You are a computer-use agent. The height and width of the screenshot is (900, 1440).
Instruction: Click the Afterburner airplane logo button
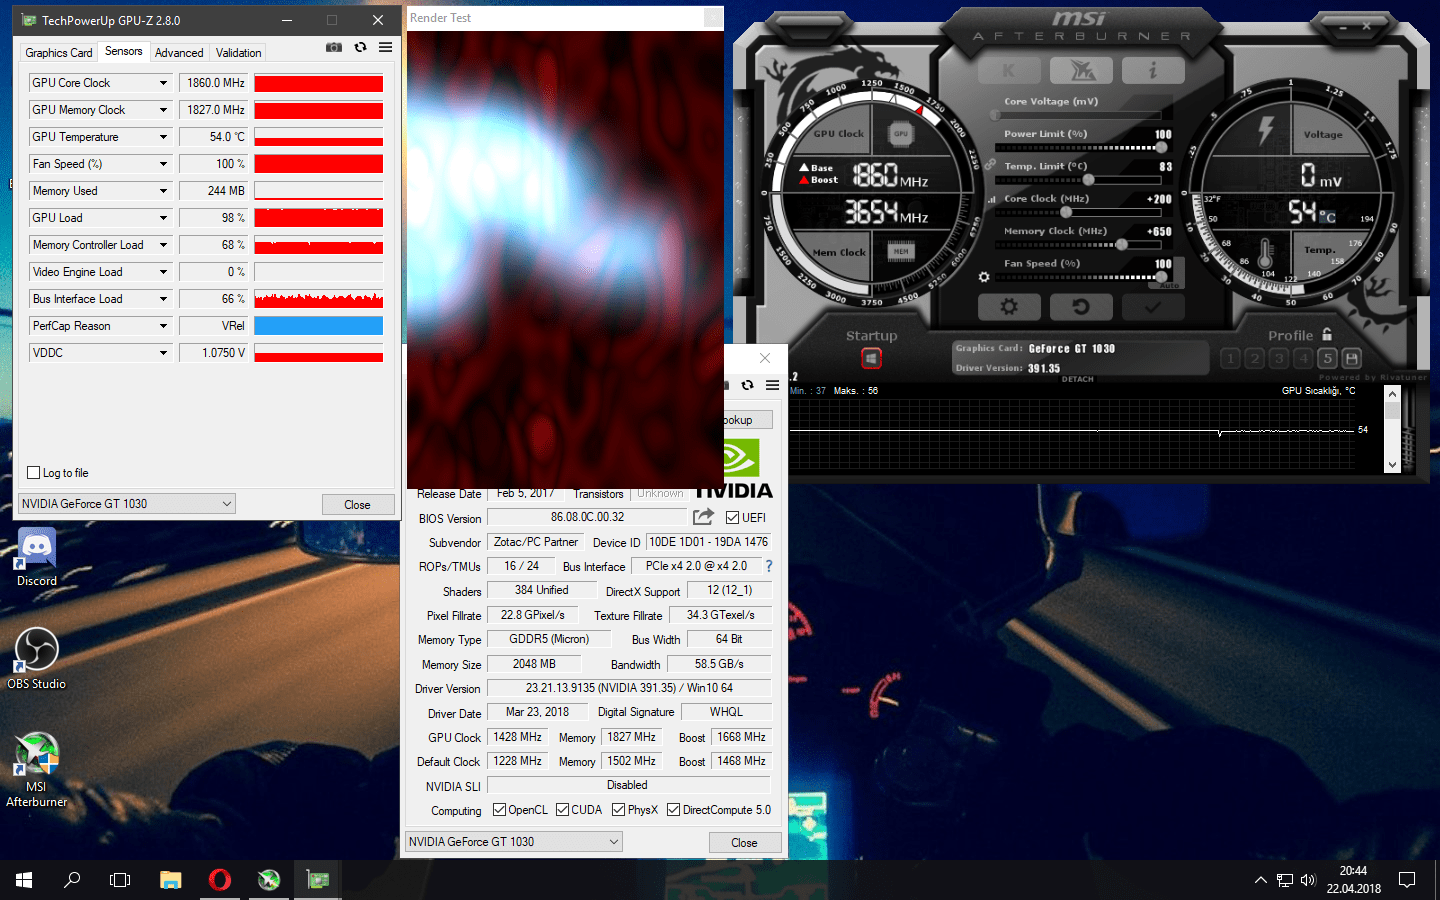(1083, 70)
